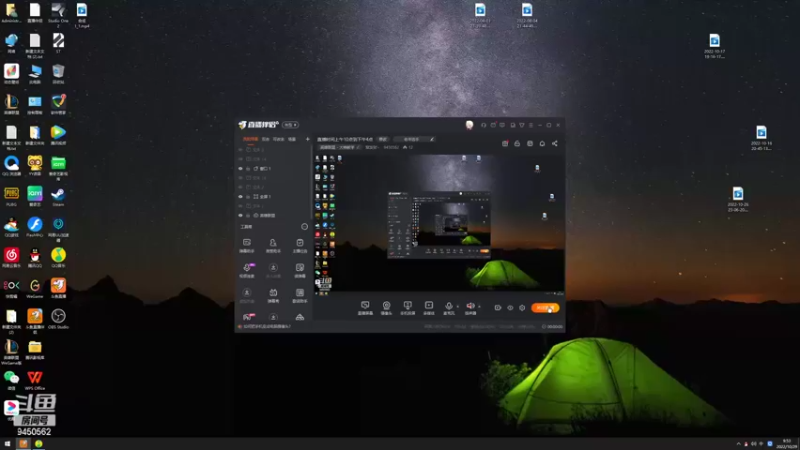Add a phone screen cast source
Image resolution: width=800 pixels, height=450 pixels.
[407, 307]
